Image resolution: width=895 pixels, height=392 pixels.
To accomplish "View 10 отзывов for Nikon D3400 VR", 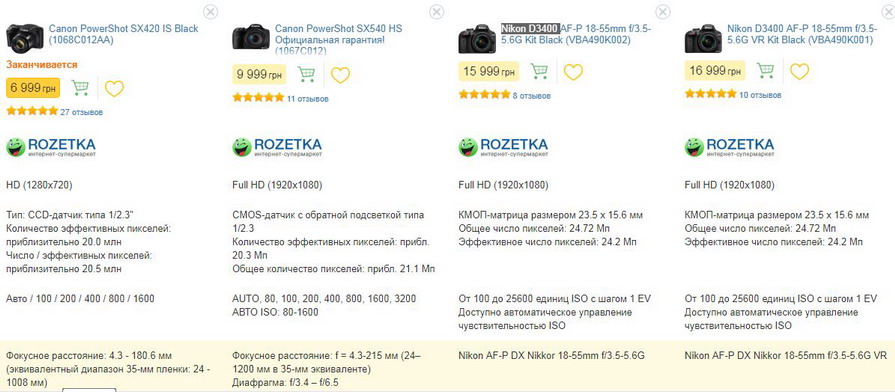I will 760,95.
